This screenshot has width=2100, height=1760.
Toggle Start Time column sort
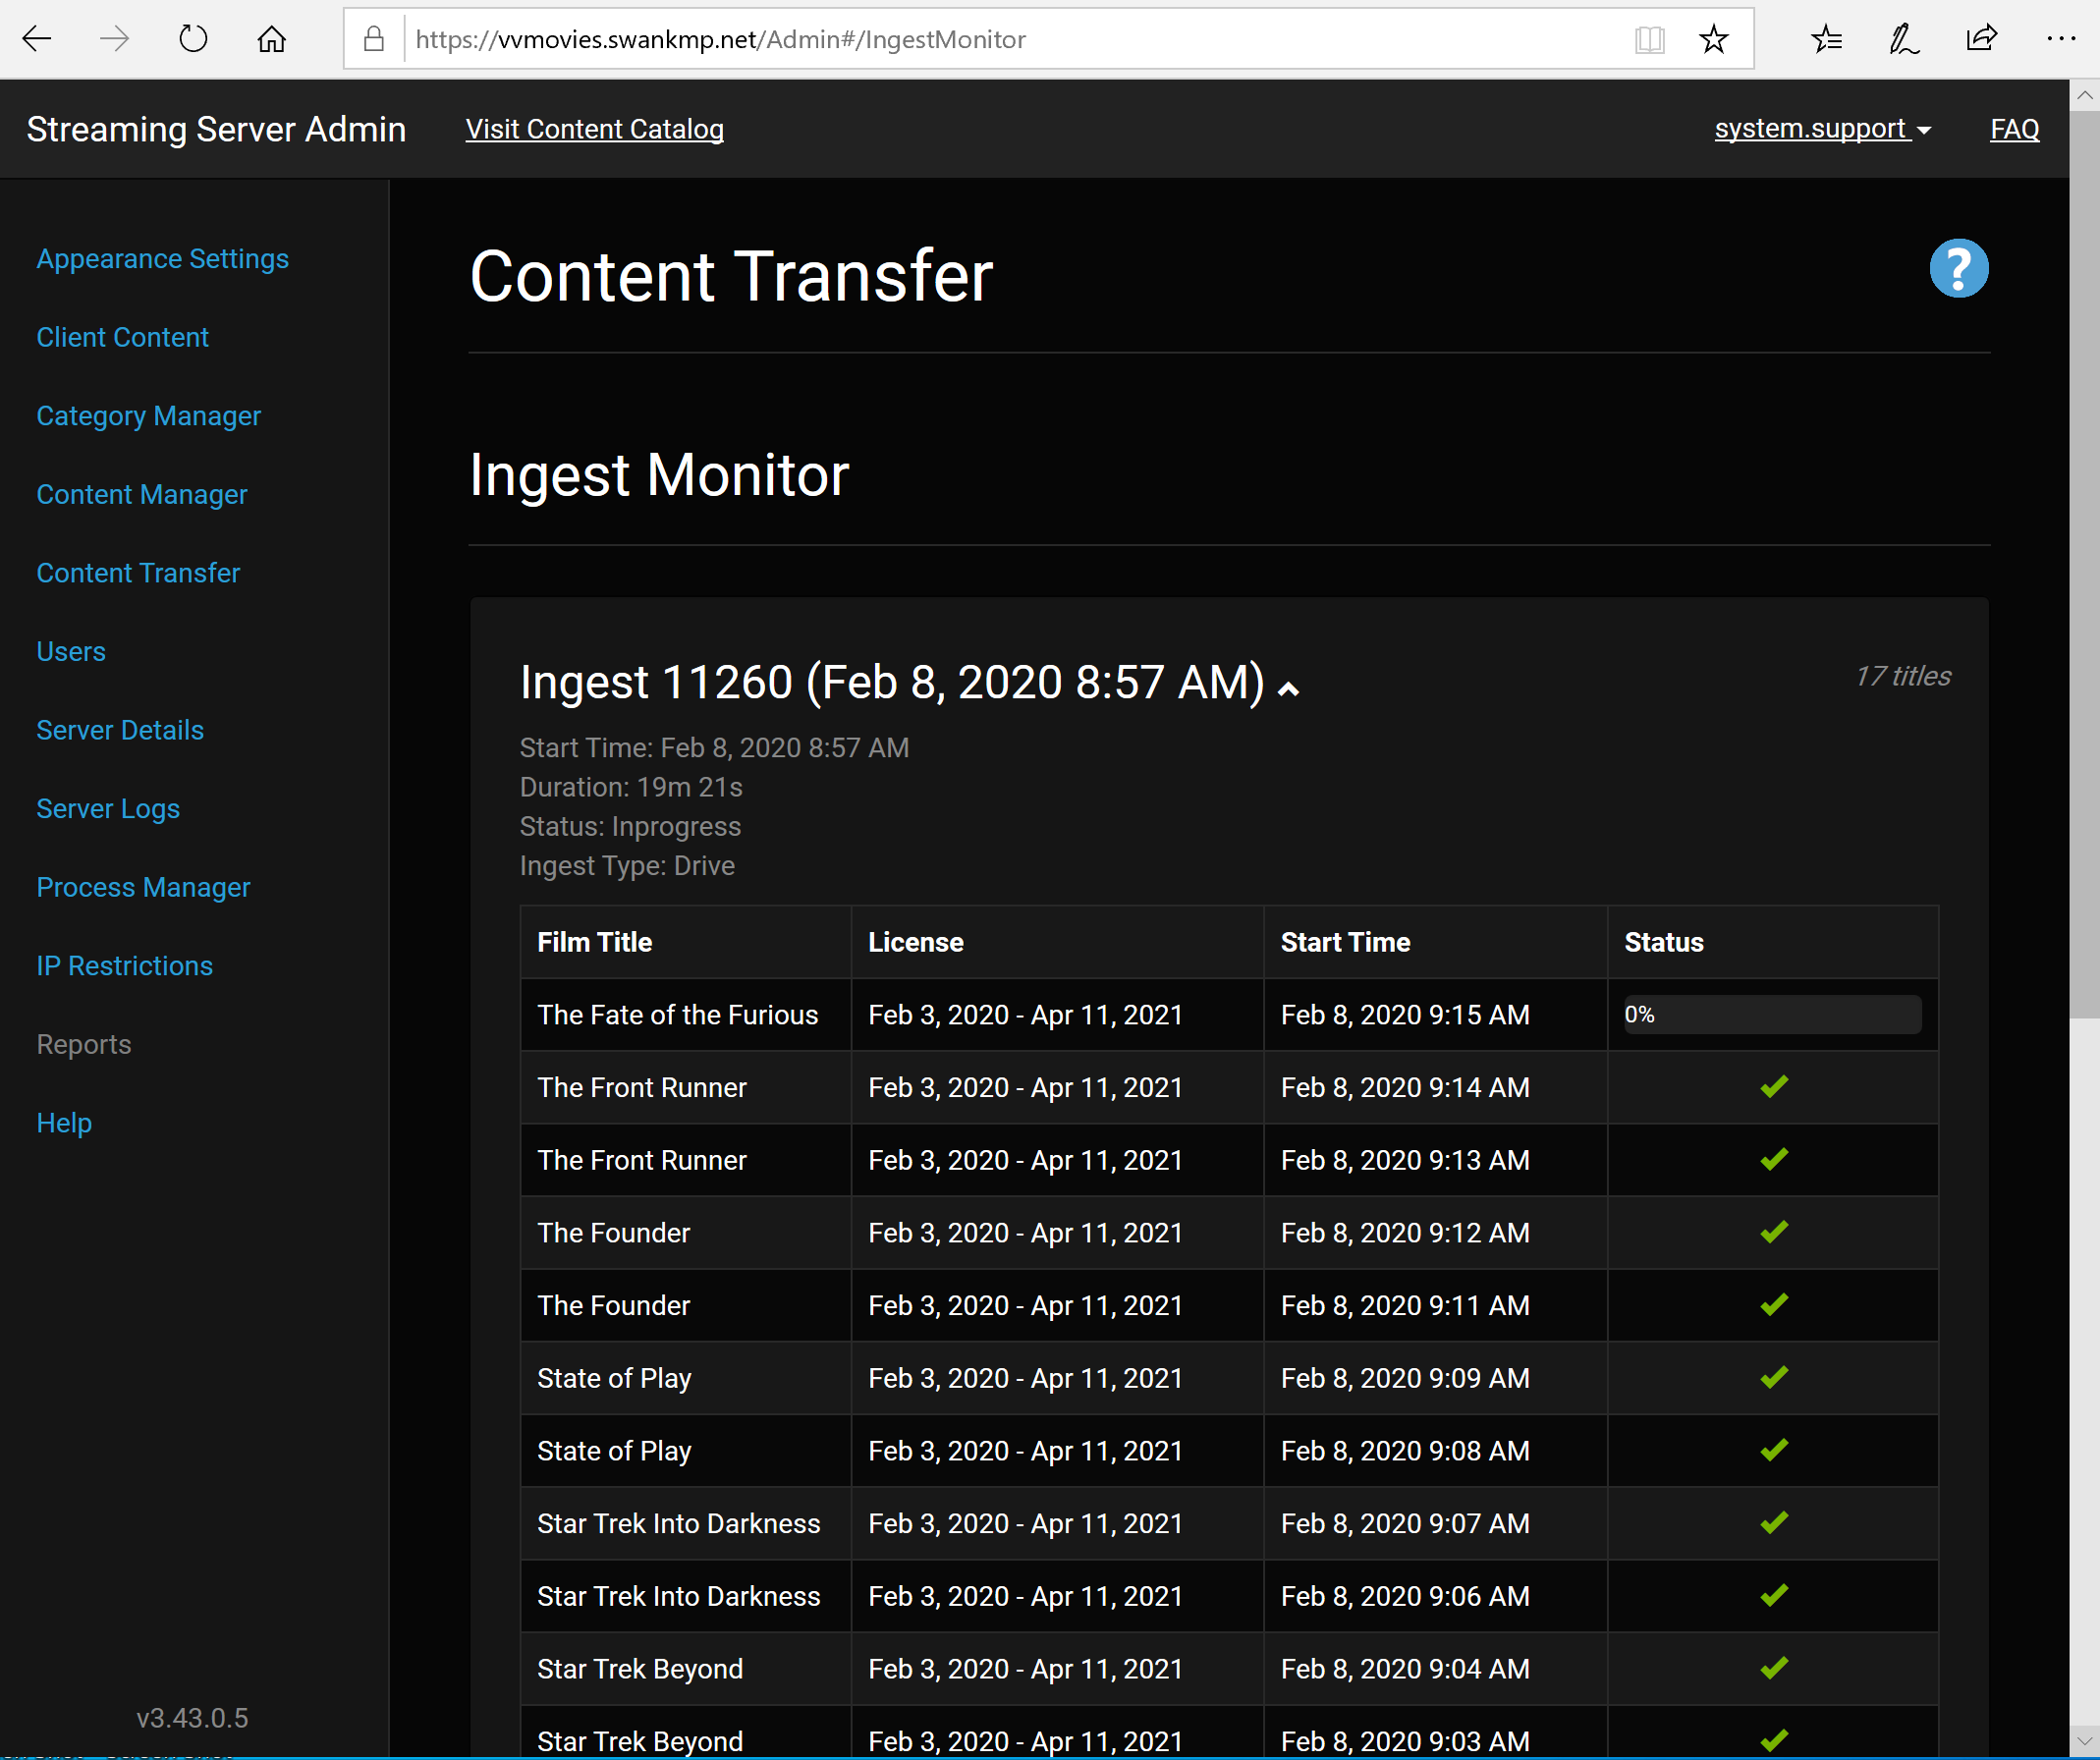click(1344, 941)
